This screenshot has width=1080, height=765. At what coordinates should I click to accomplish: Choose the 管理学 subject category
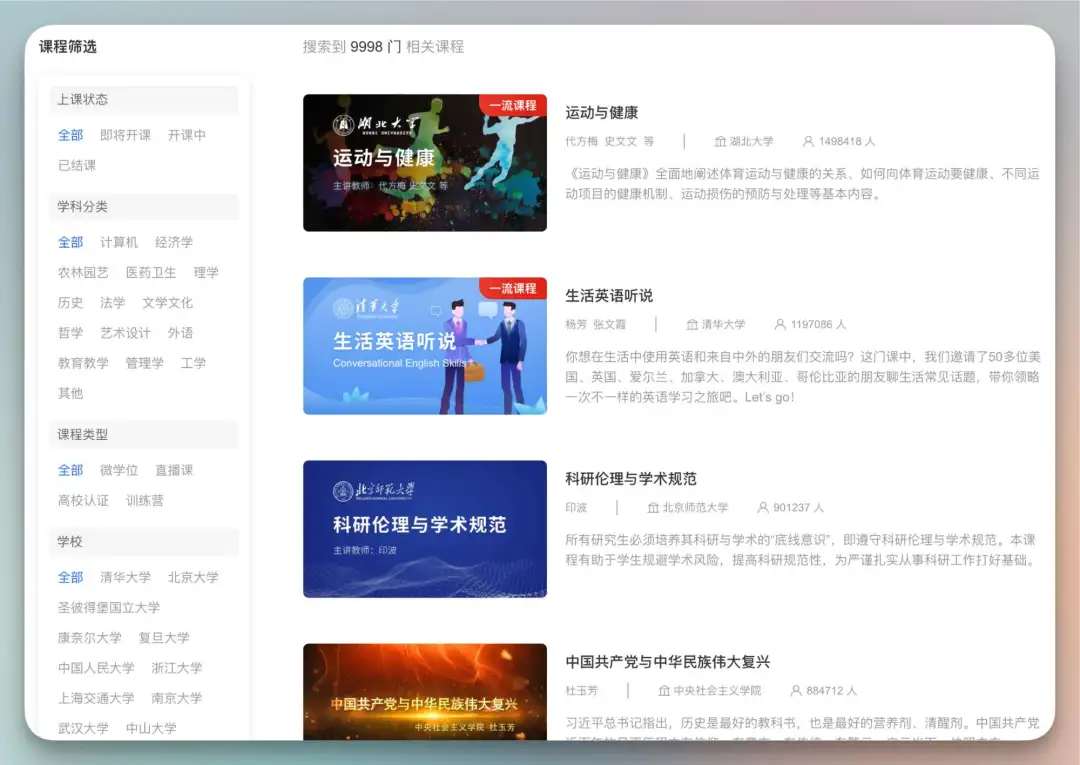[145, 364]
